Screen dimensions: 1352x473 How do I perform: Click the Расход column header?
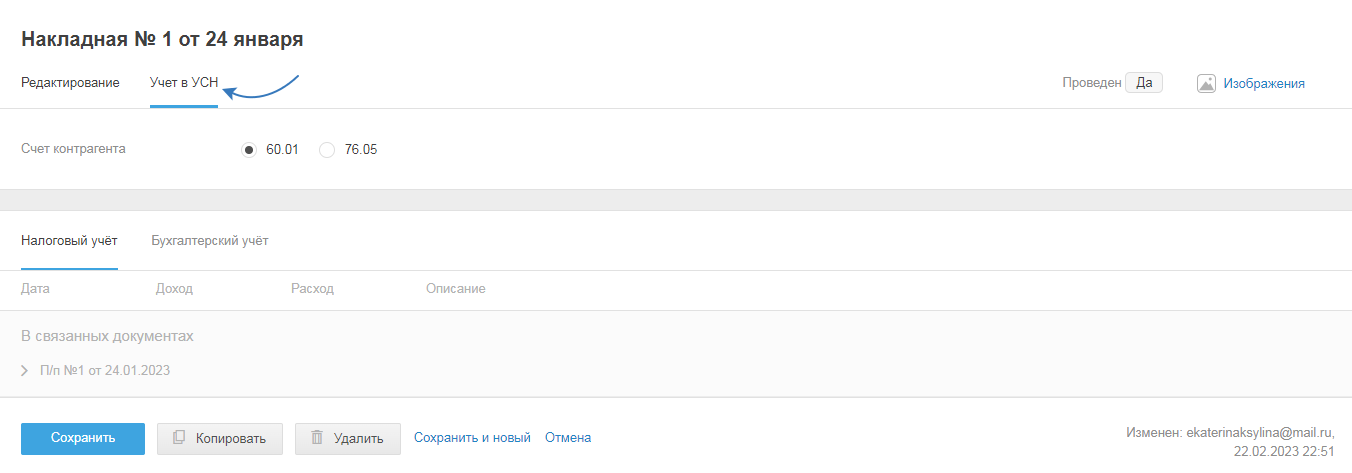312,289
